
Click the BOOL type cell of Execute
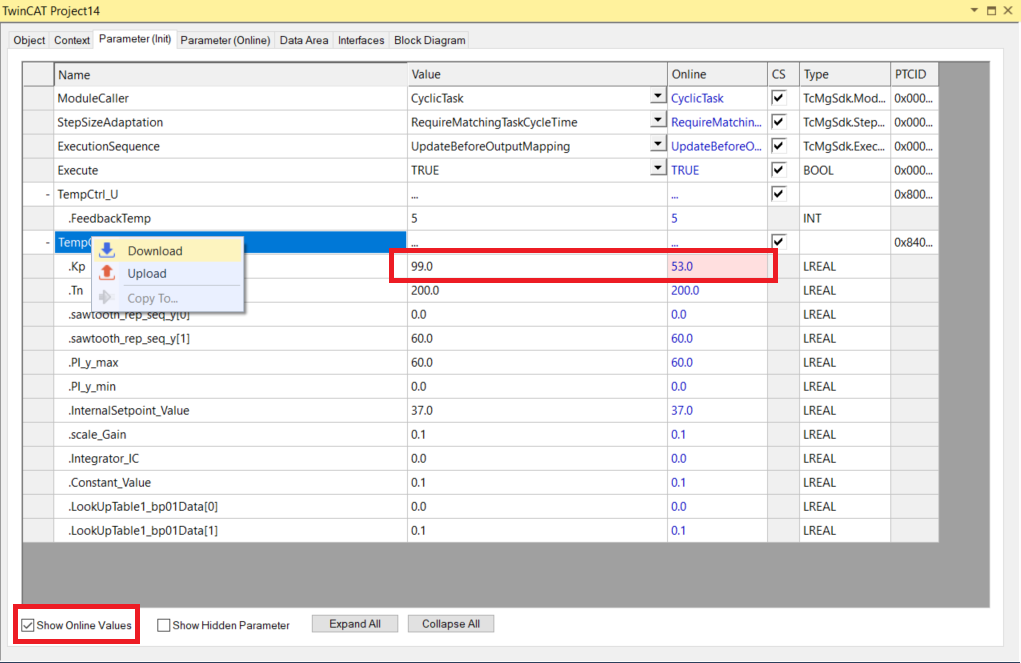(x=844, y=170)
